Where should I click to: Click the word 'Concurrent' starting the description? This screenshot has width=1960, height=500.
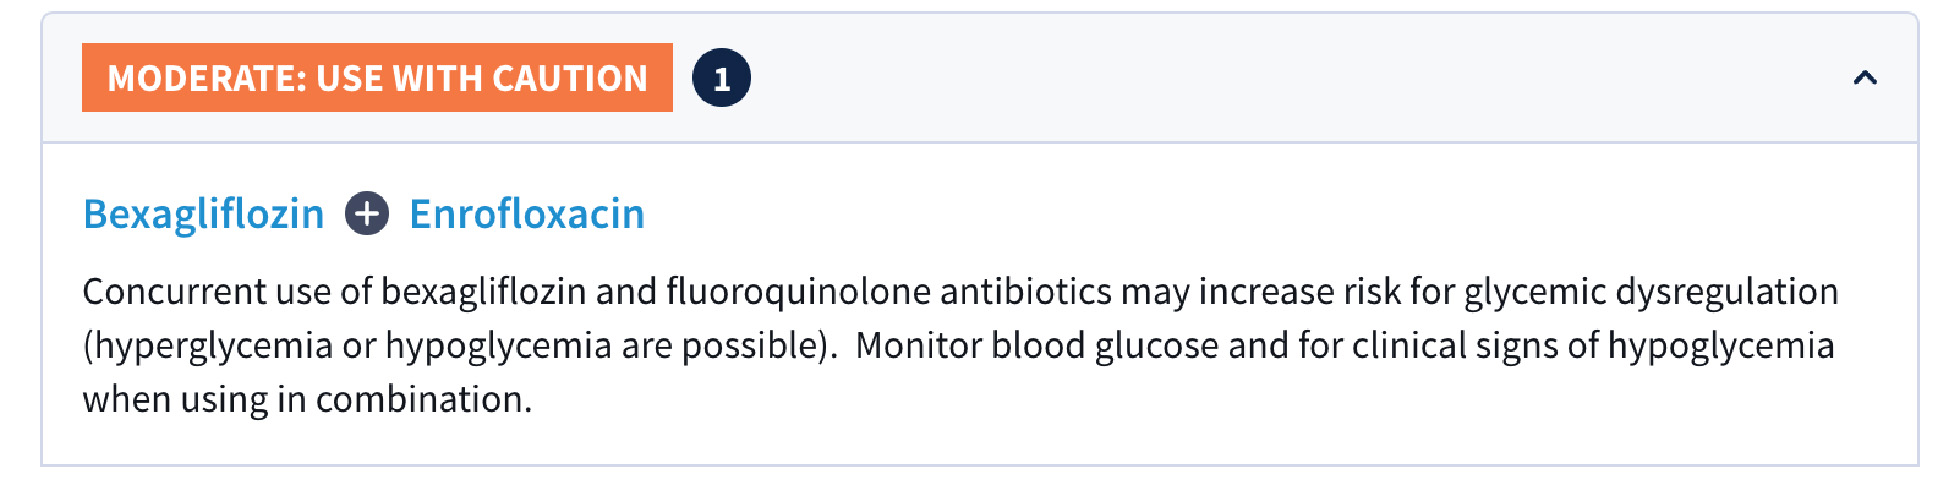click(x=174, y=292)
